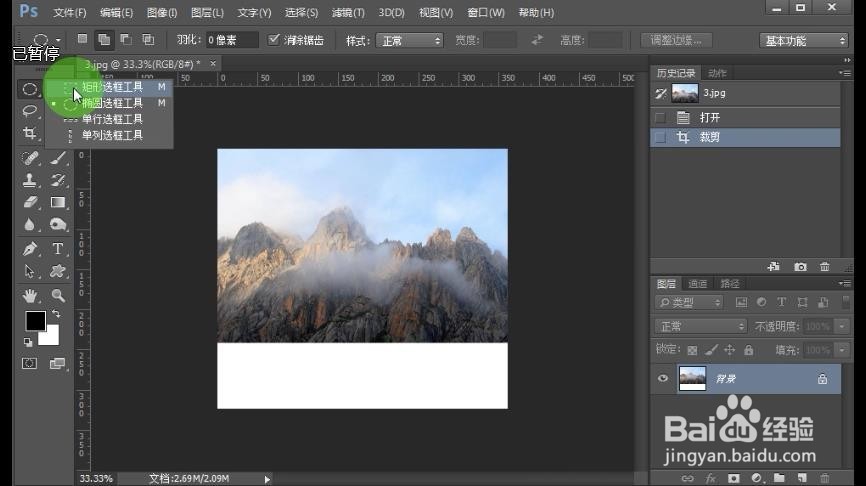Open the 图像(I) menu
This screenshot has height=486, width=866.
(x=162, y=12)
